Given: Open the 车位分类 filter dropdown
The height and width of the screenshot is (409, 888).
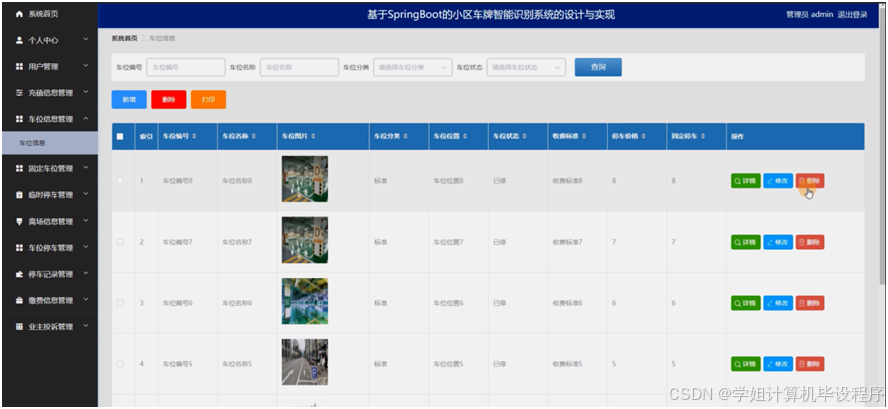Looking at the screenshot, I should (x=413, y=67).
